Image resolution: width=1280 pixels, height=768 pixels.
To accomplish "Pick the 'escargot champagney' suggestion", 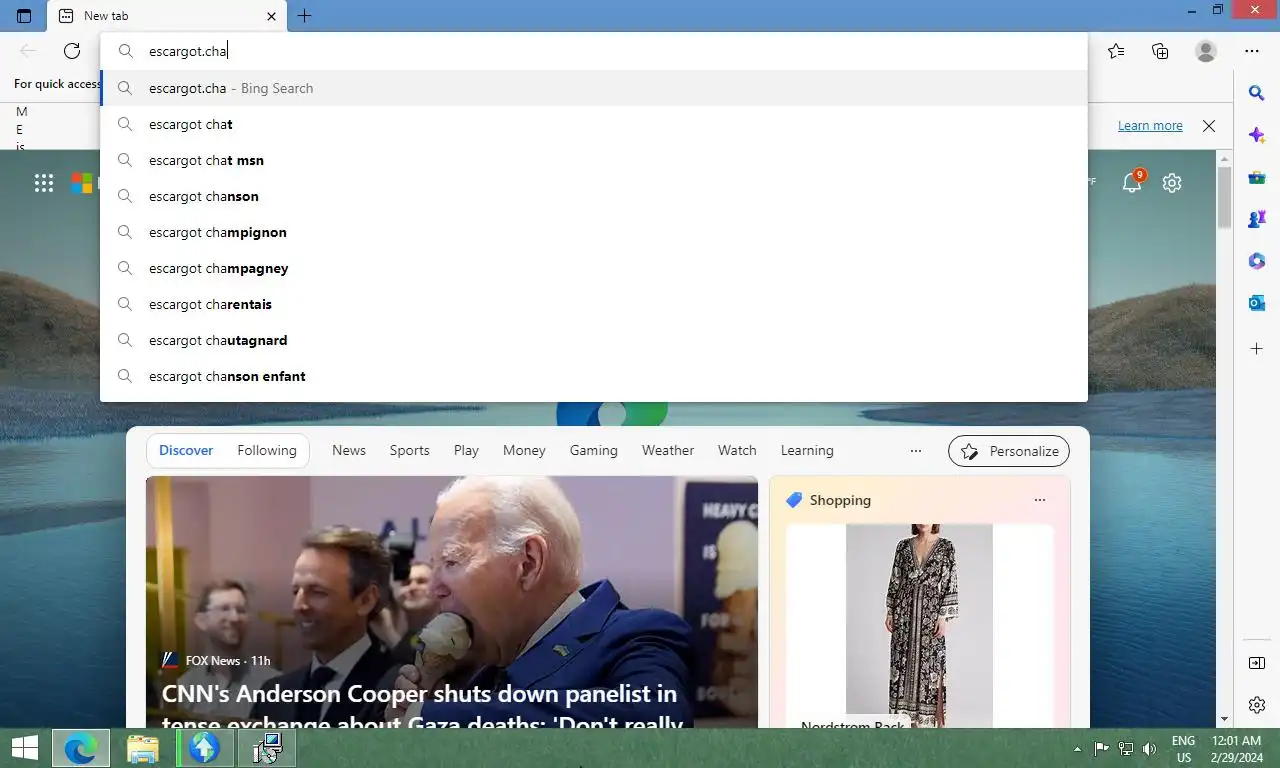I will tap(594, 268).
